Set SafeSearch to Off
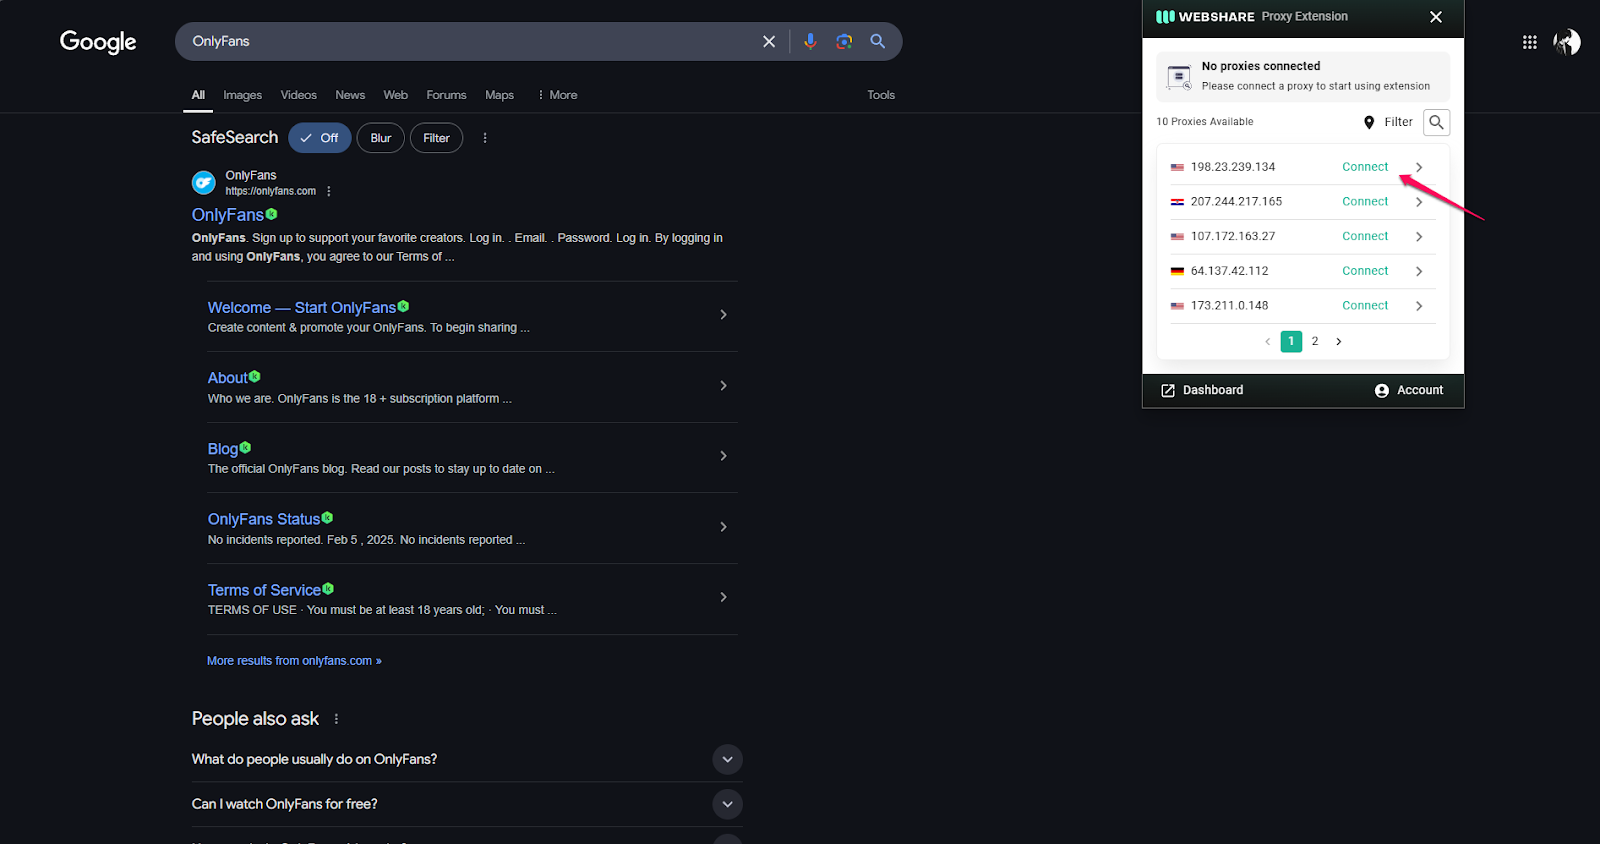The width and height of the screenshot is (1600, 844). 320,138
